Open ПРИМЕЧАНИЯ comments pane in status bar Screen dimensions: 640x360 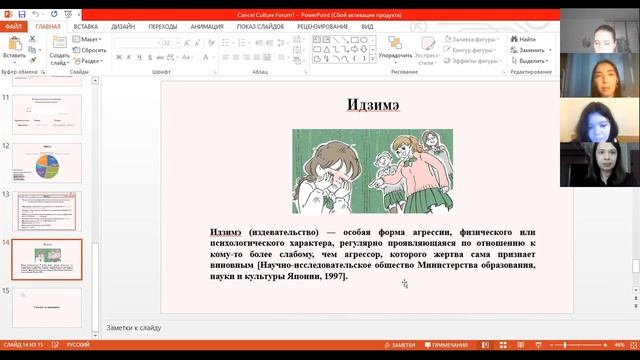(446, 345)
